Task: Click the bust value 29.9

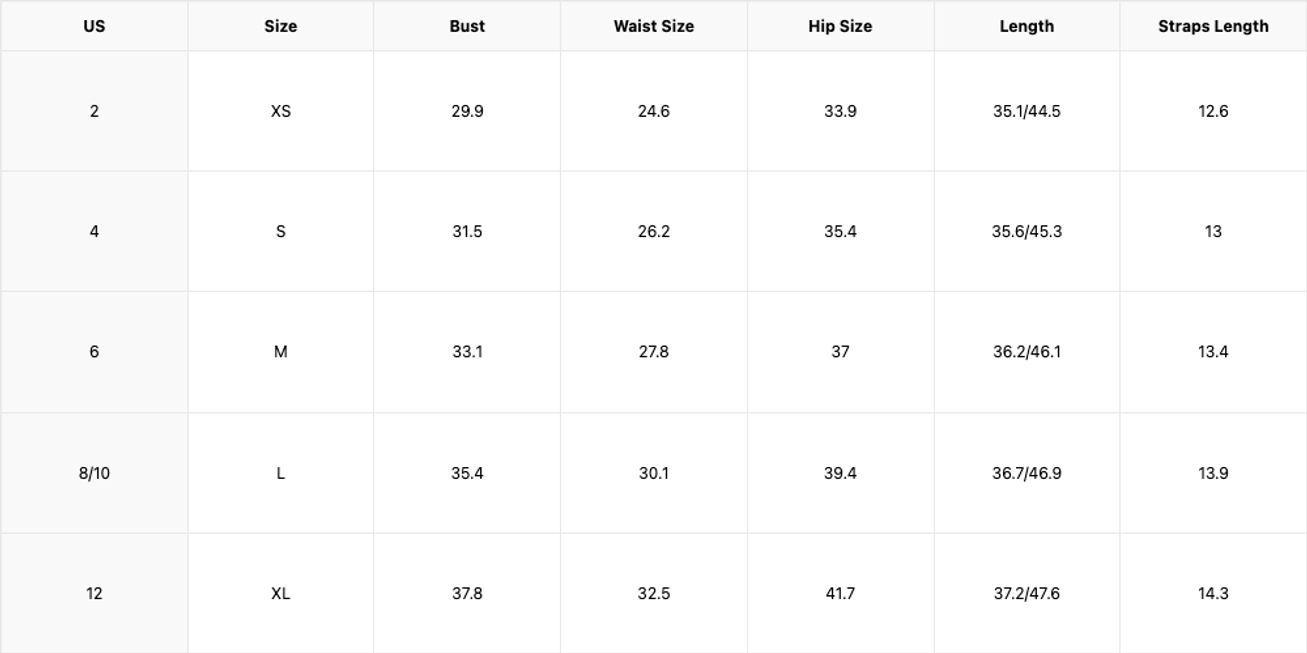Action: coord(467,111)
